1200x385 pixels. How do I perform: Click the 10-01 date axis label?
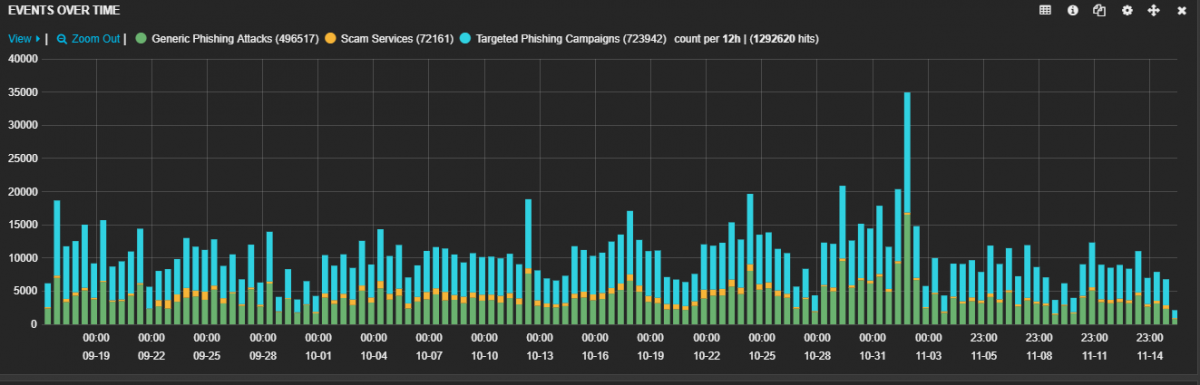(x=318, y=355)
